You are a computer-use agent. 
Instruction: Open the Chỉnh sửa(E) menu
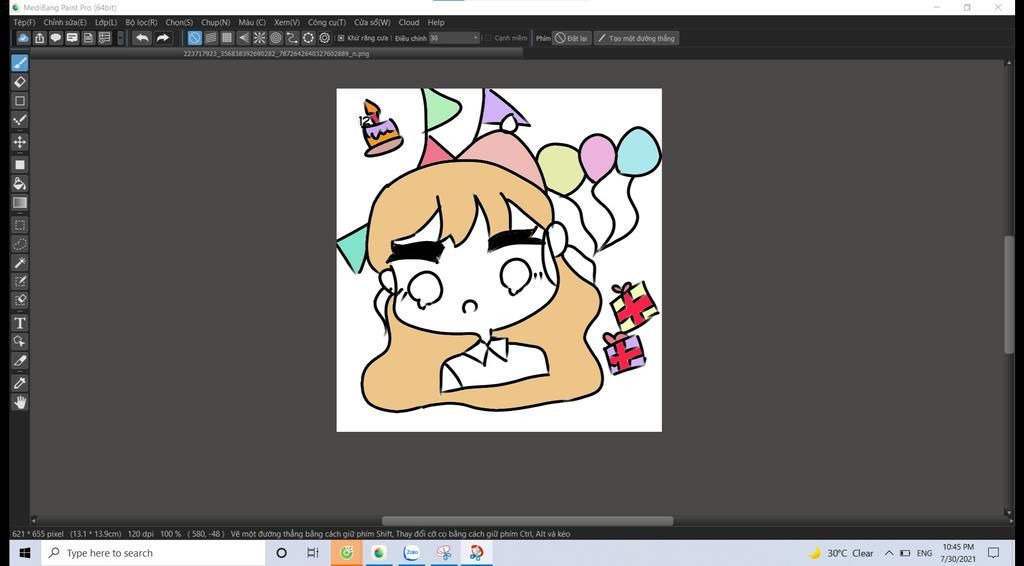pos(65,22)
